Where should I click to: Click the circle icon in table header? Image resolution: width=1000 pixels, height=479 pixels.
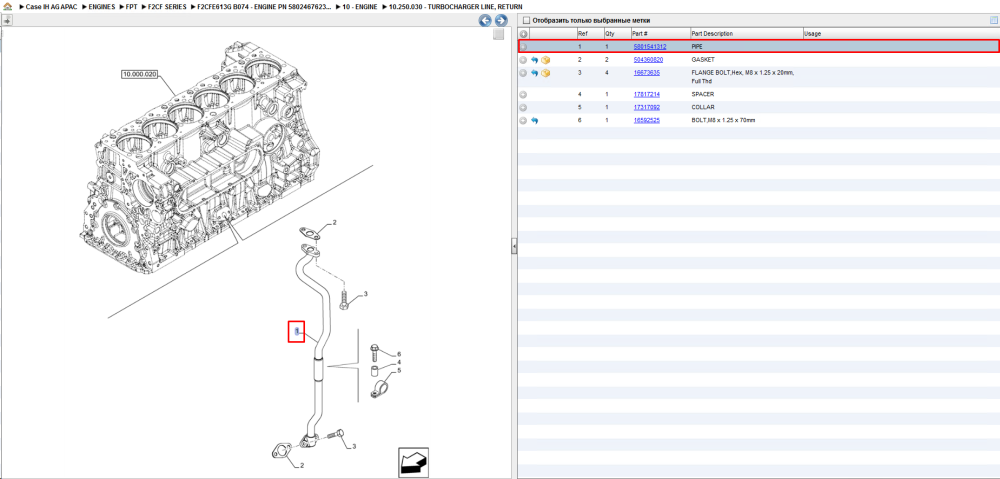tap(523, 34)
